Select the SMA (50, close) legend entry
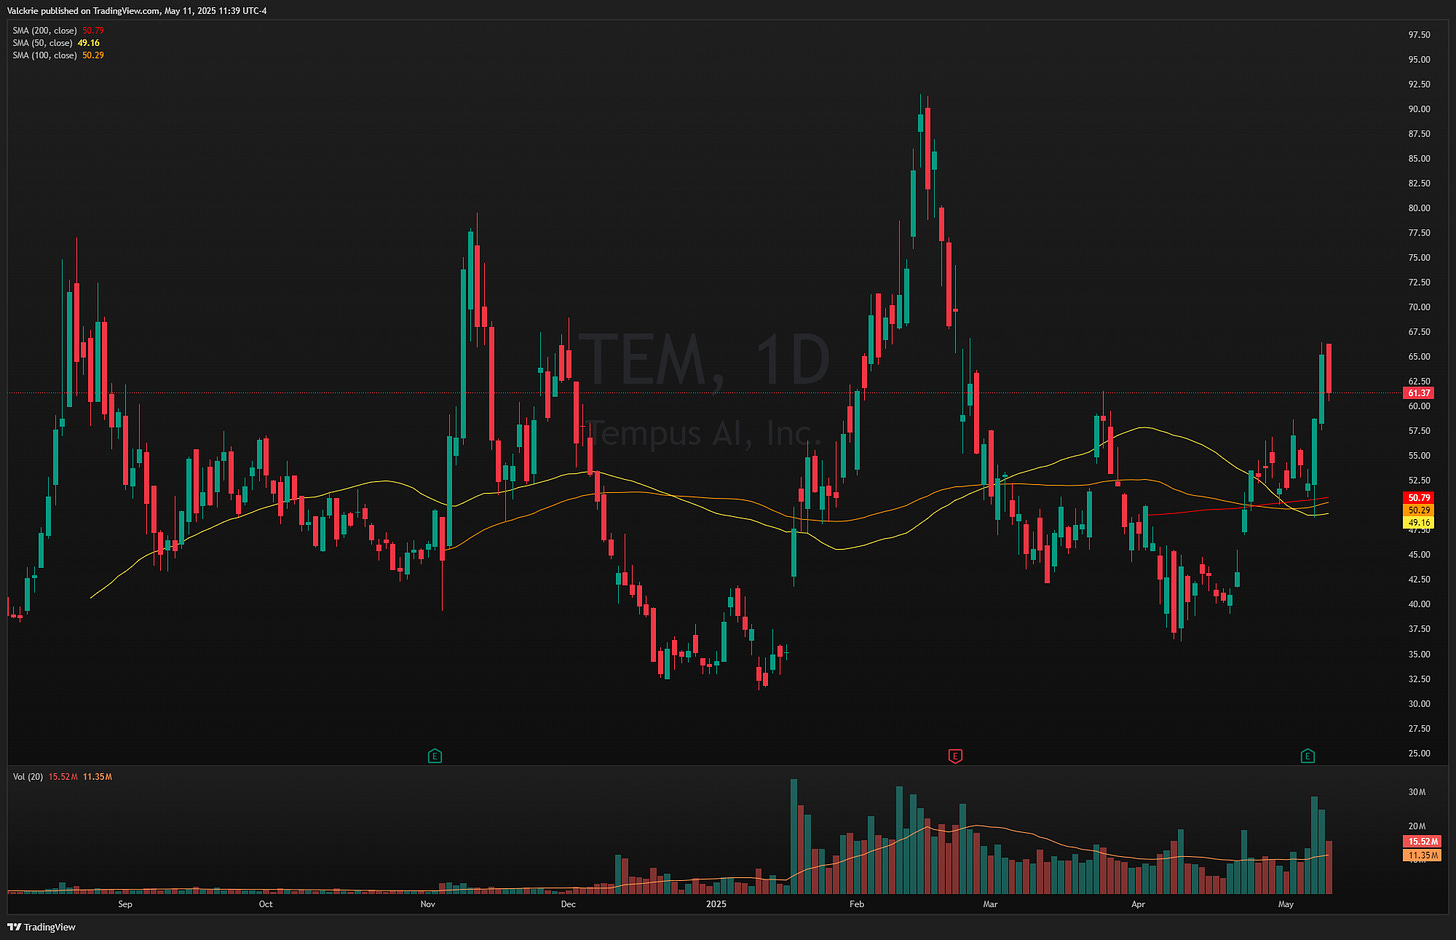Screen dimensions: 1456x940 (x=56, y=43)
